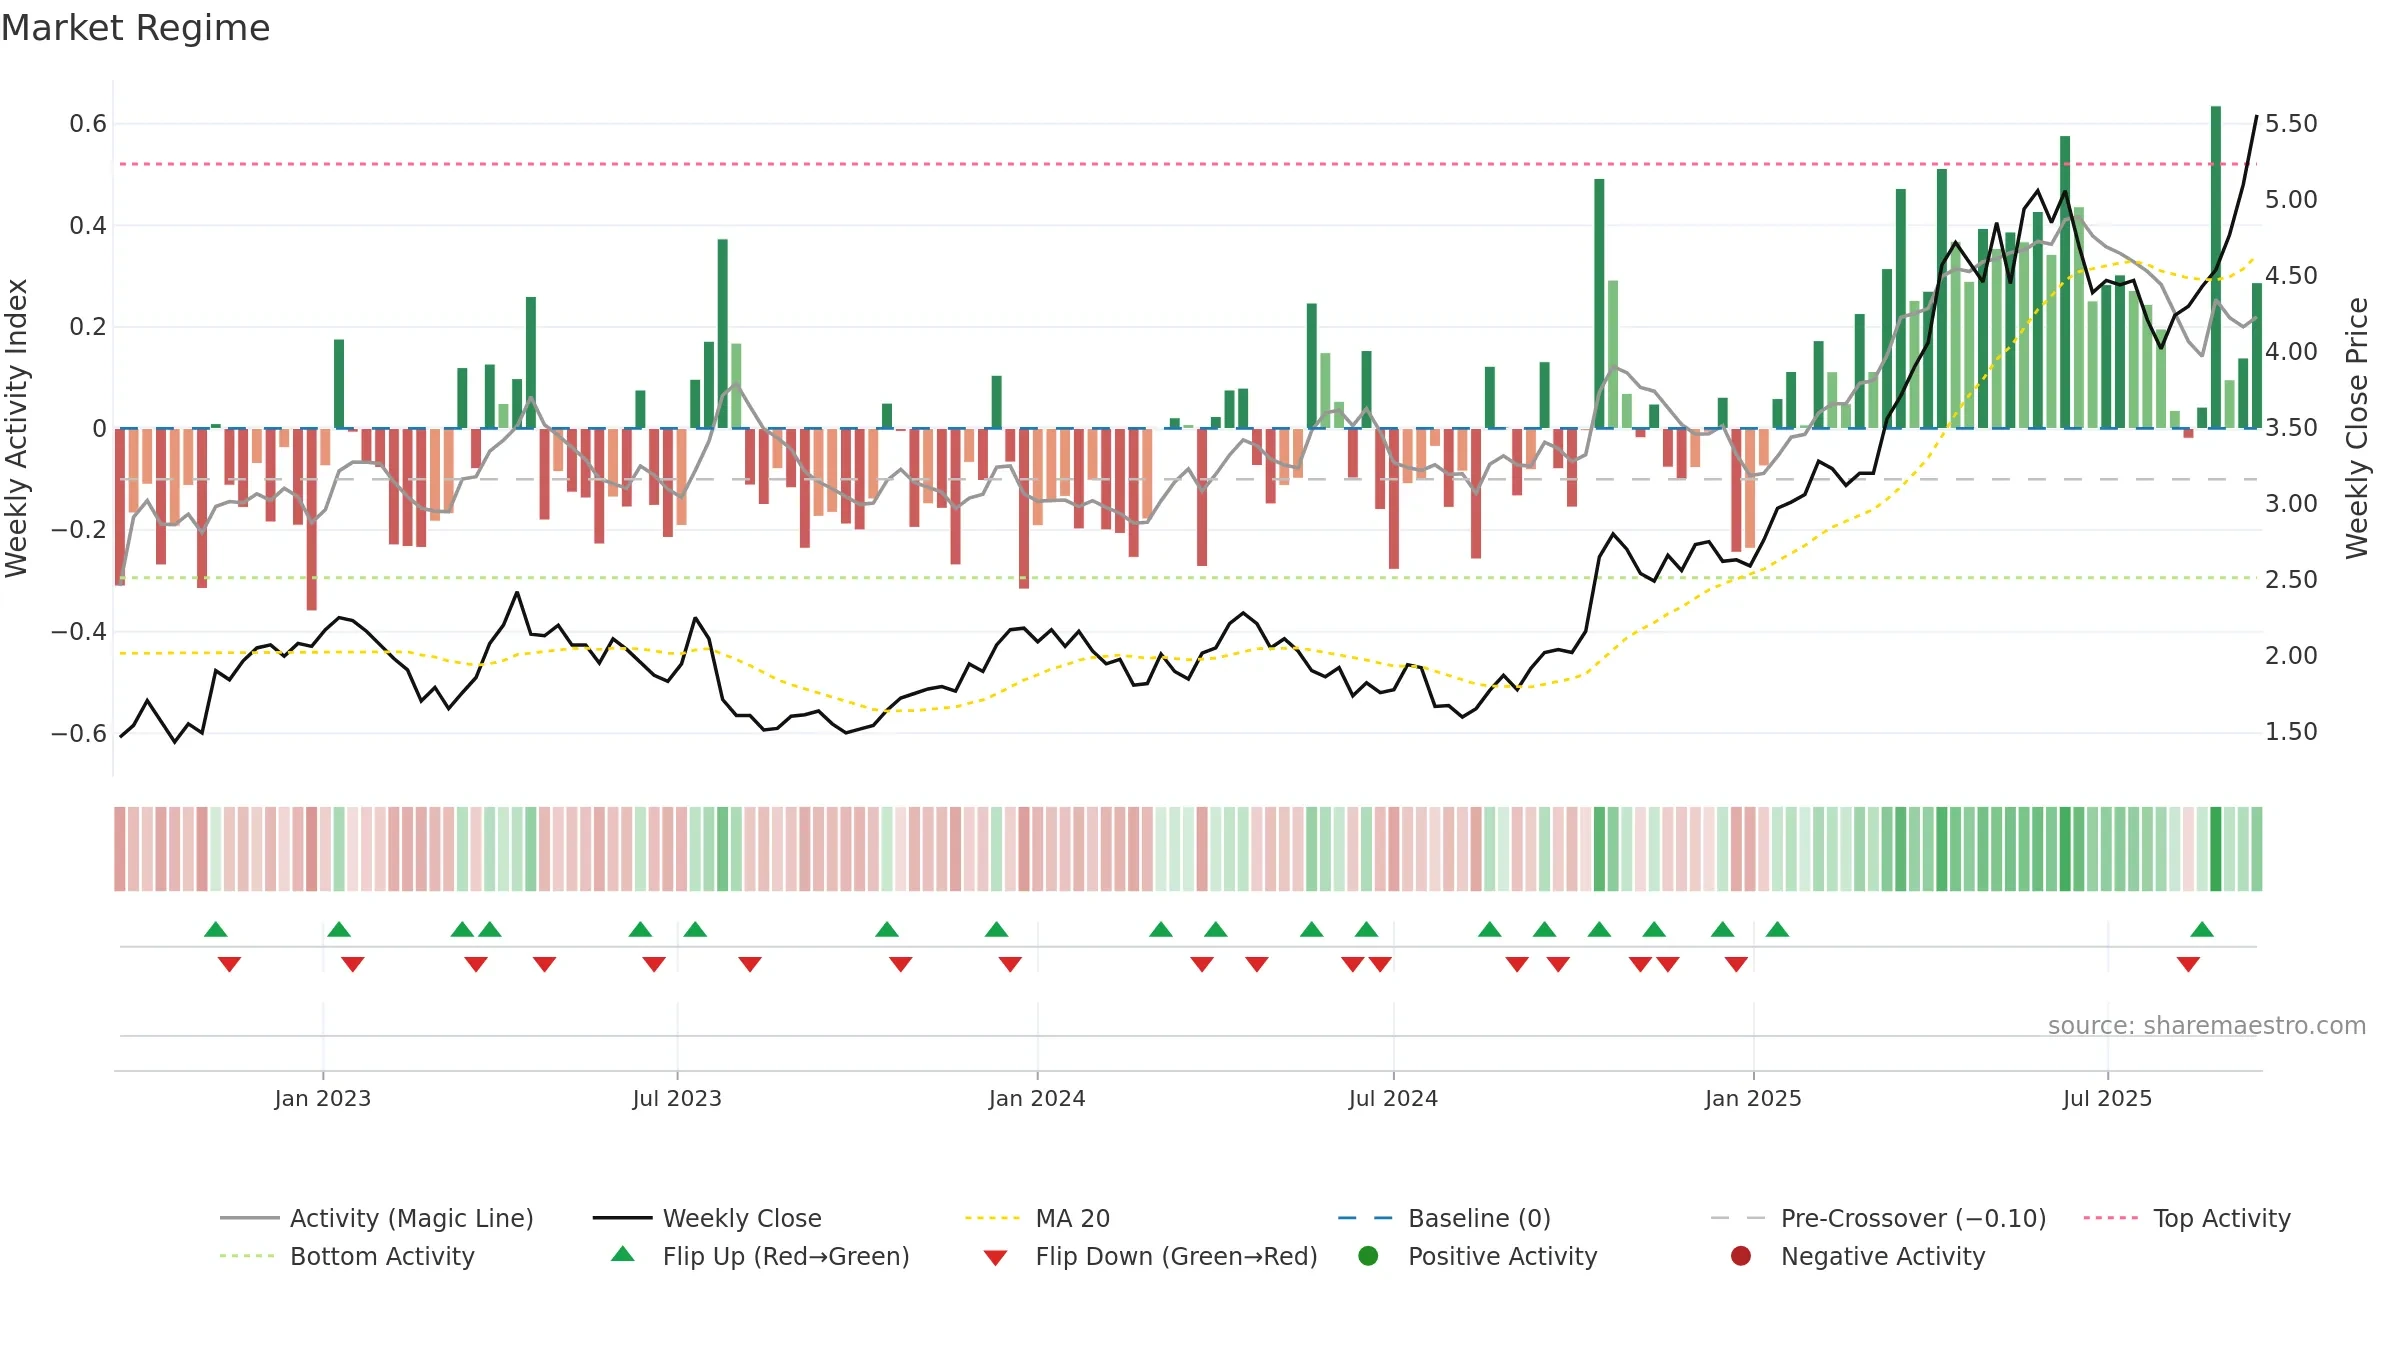The image size is (2400, 1350).
Task: Click the Weekly Close Price axis title
Action: (x=2357, y=427)
